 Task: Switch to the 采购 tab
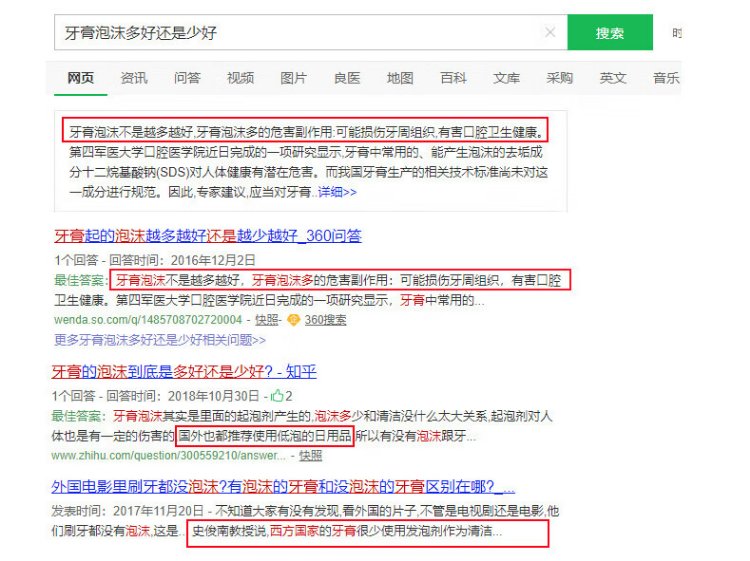coord(560,79)
